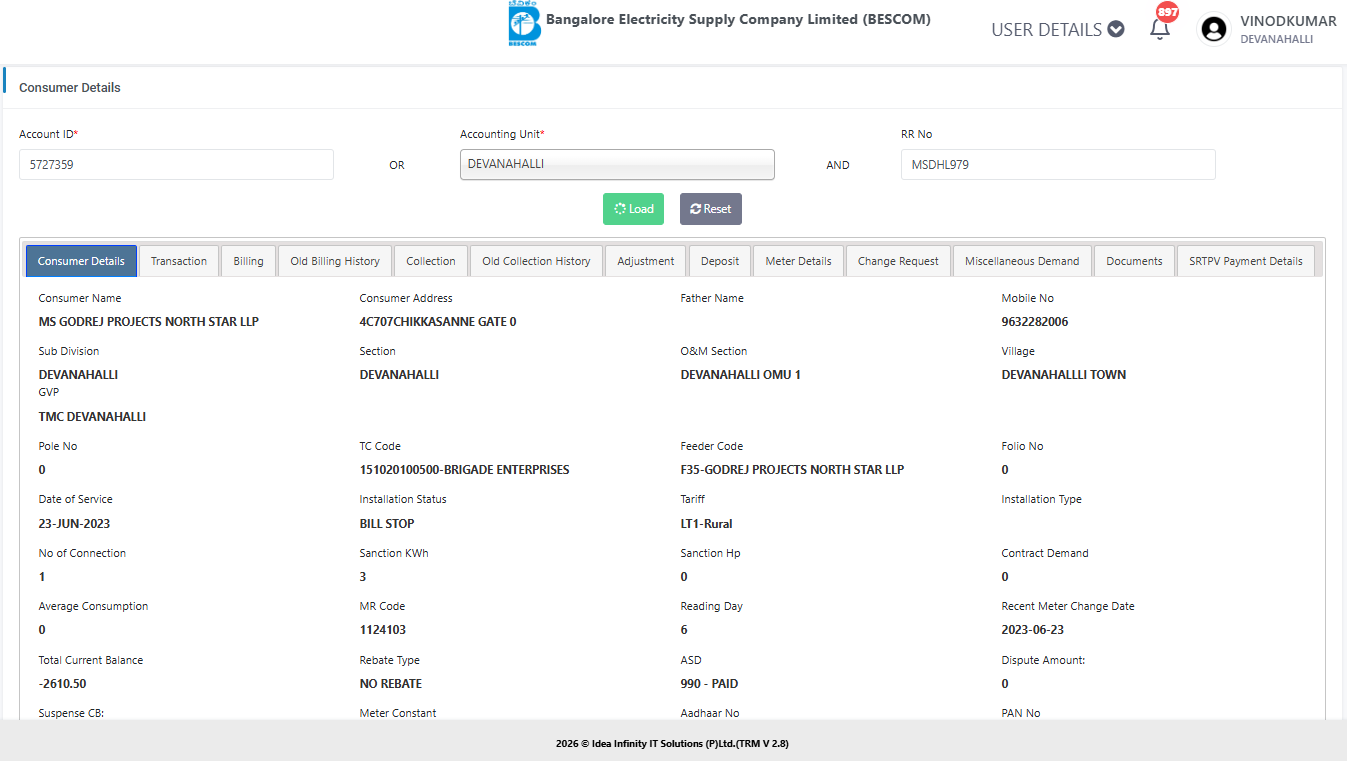This screenshot has width=1347, height=761.
Task: Click the Account ID input field
Action: [176, 165]
